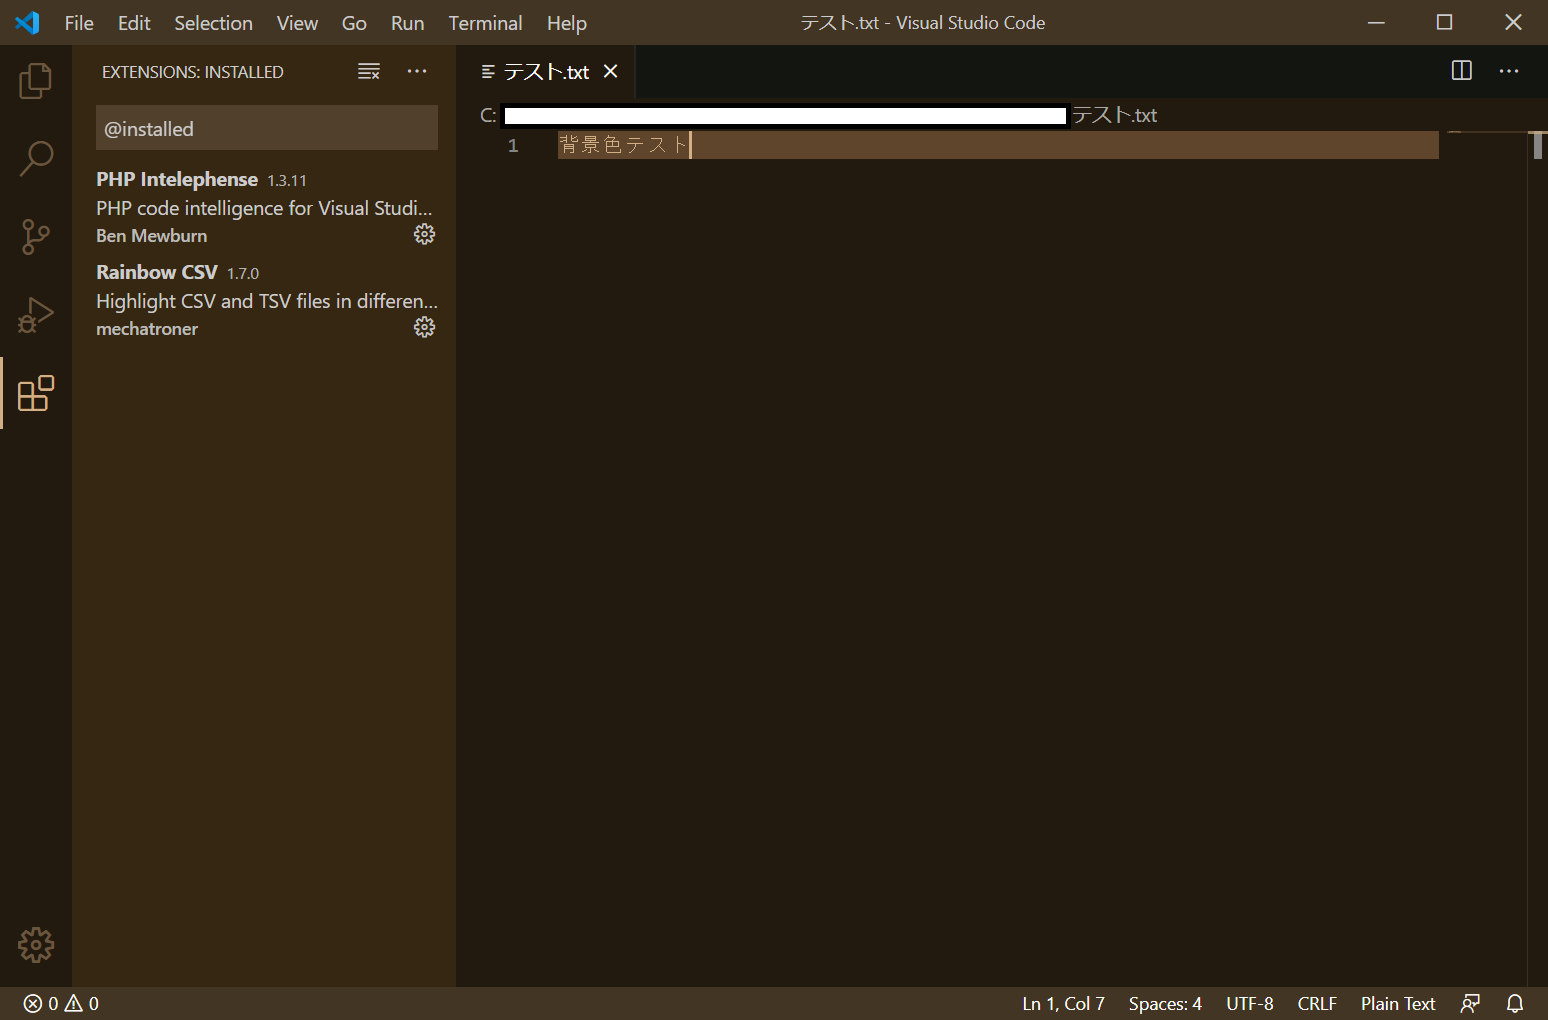Click the editor vertical scrollbar thumb

click(x=1538, y=145)
